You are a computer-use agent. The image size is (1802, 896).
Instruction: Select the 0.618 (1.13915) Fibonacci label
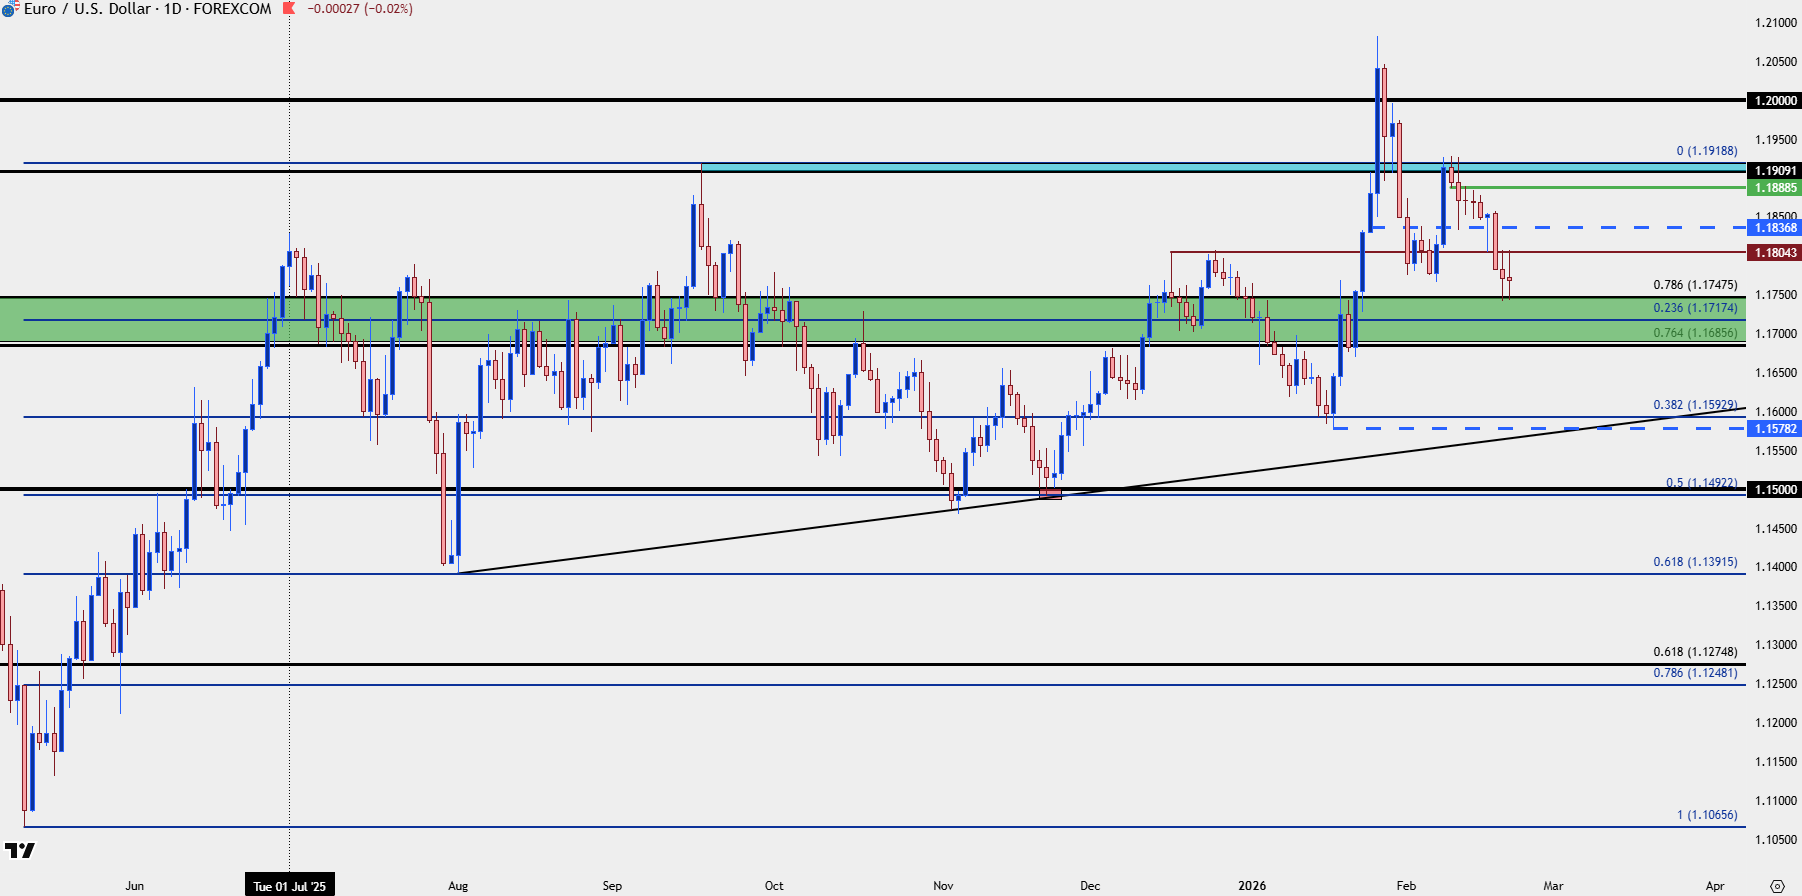pyautogui.click(x=1695, y=562)
